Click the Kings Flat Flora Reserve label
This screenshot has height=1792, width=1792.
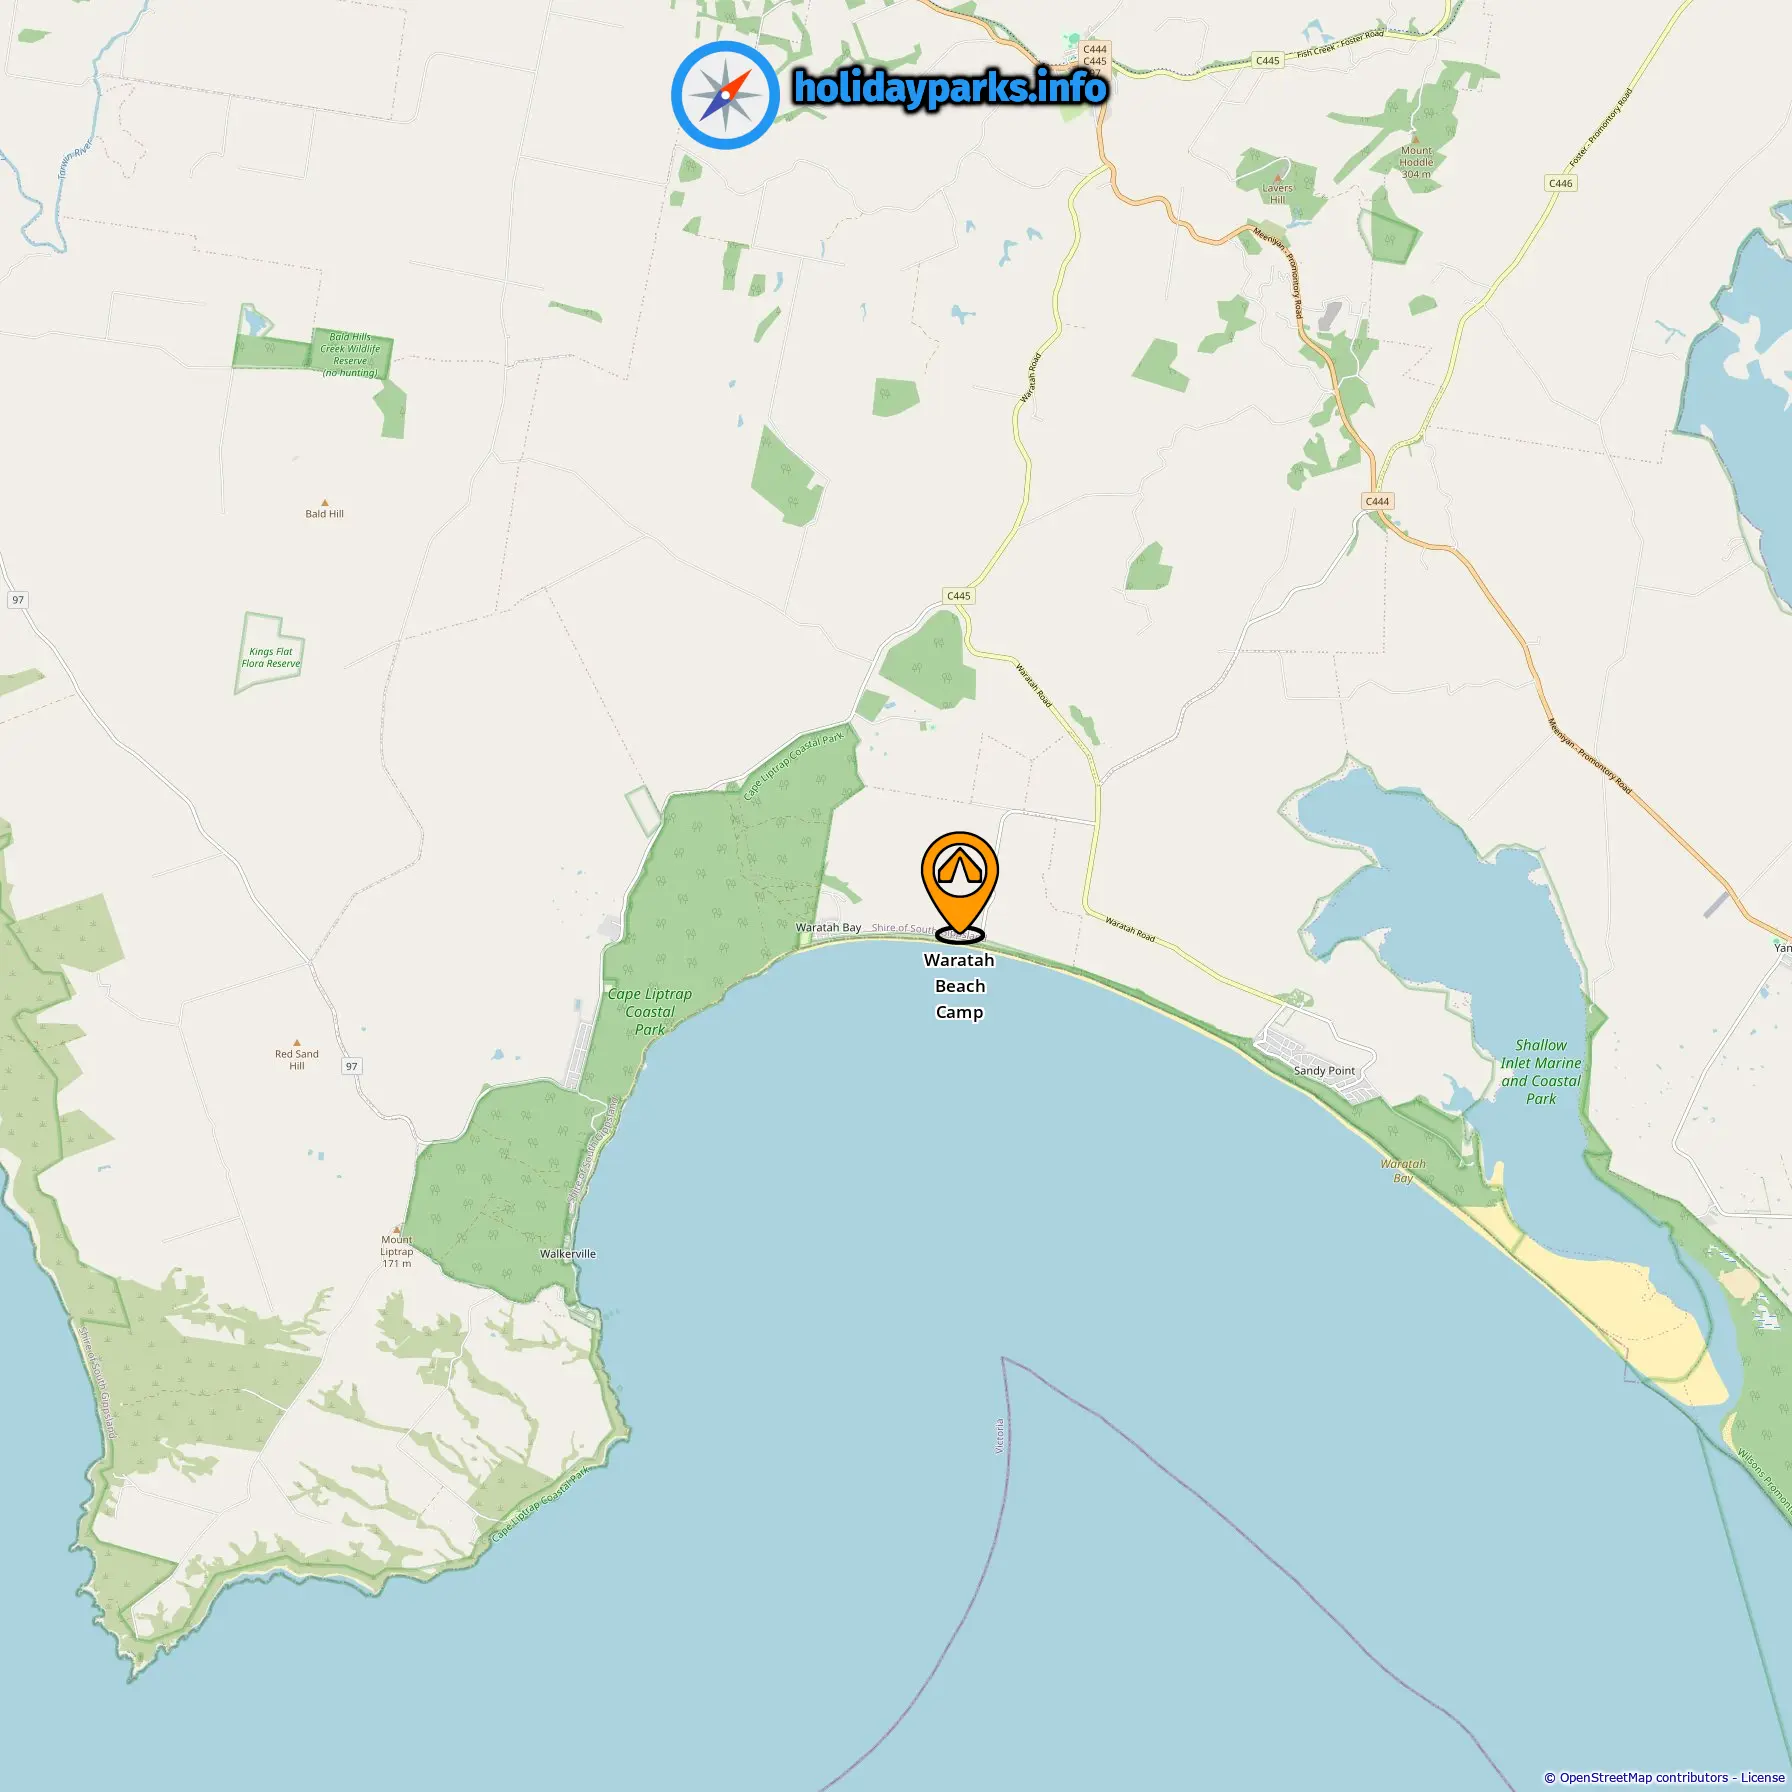(270, 657)
